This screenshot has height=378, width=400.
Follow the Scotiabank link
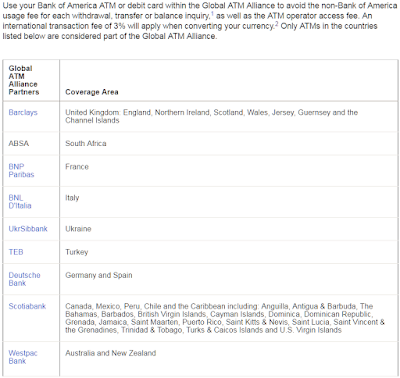point(27,306)
